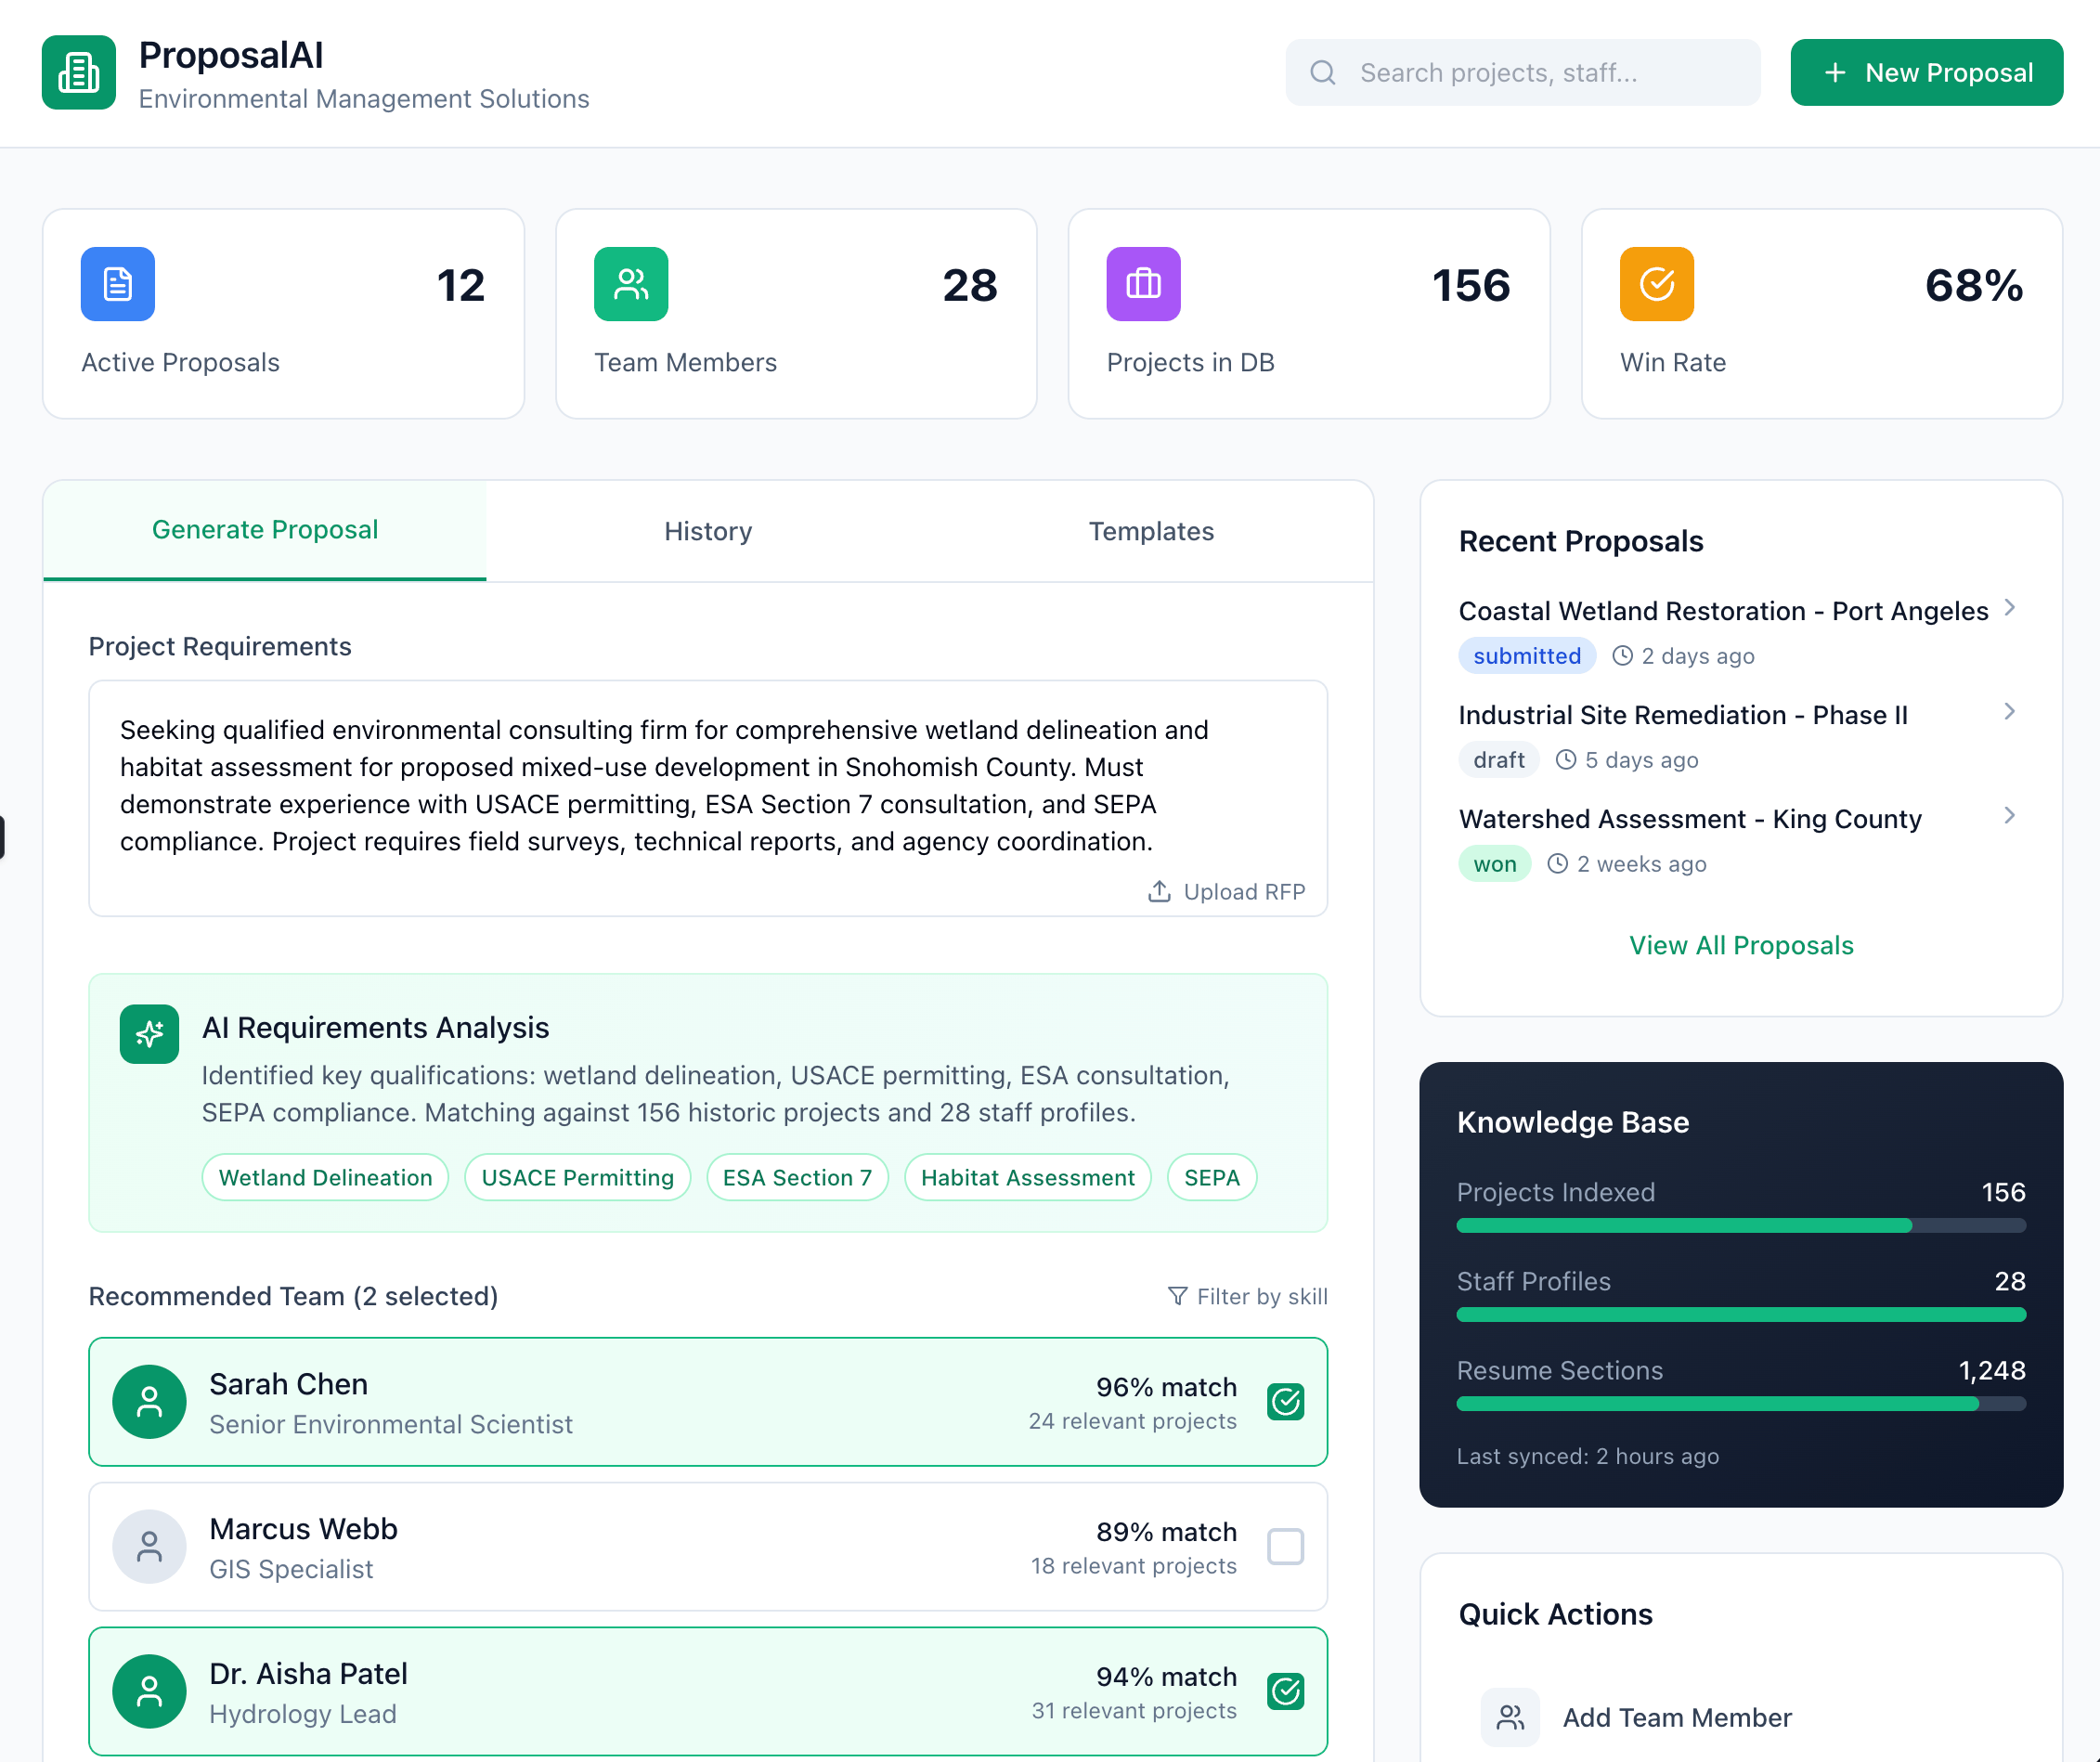Select Marcus Webb's checkbox
This screenshot has width=2100, height=1762.
pos(1285,1547)
